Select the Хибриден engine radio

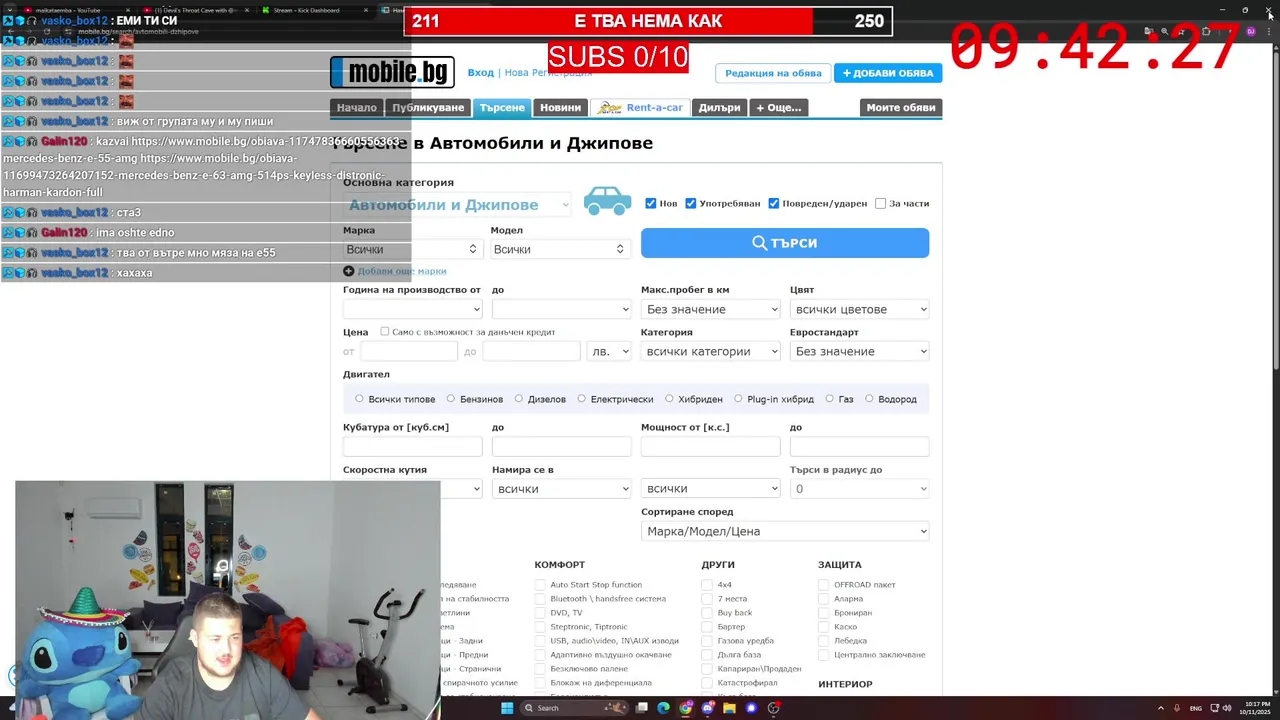[x=669, y=399]
